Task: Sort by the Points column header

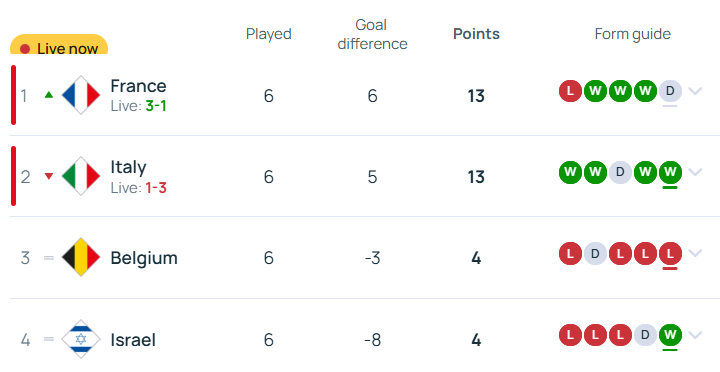Action: coord(476,34)
